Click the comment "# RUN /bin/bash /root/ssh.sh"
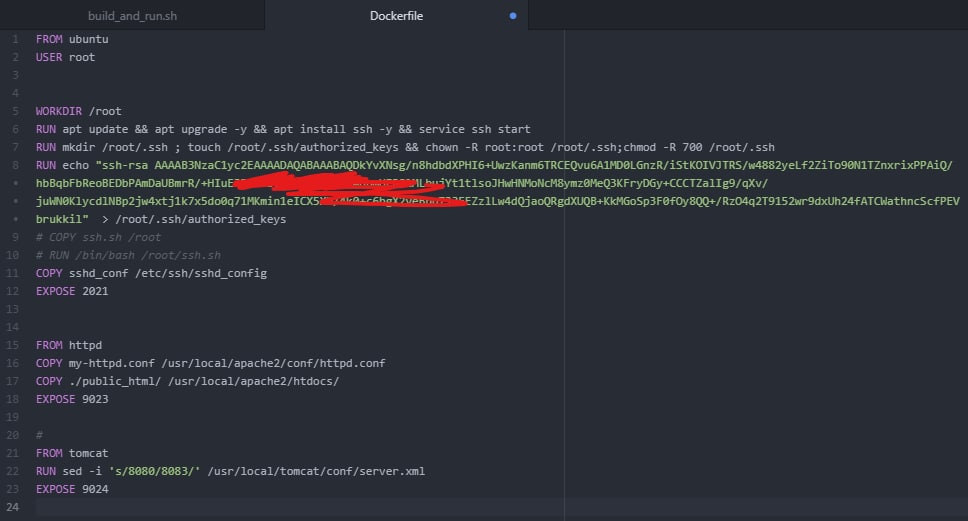The height and width of the screenshot is (521, 968). [x=128, y=255]
